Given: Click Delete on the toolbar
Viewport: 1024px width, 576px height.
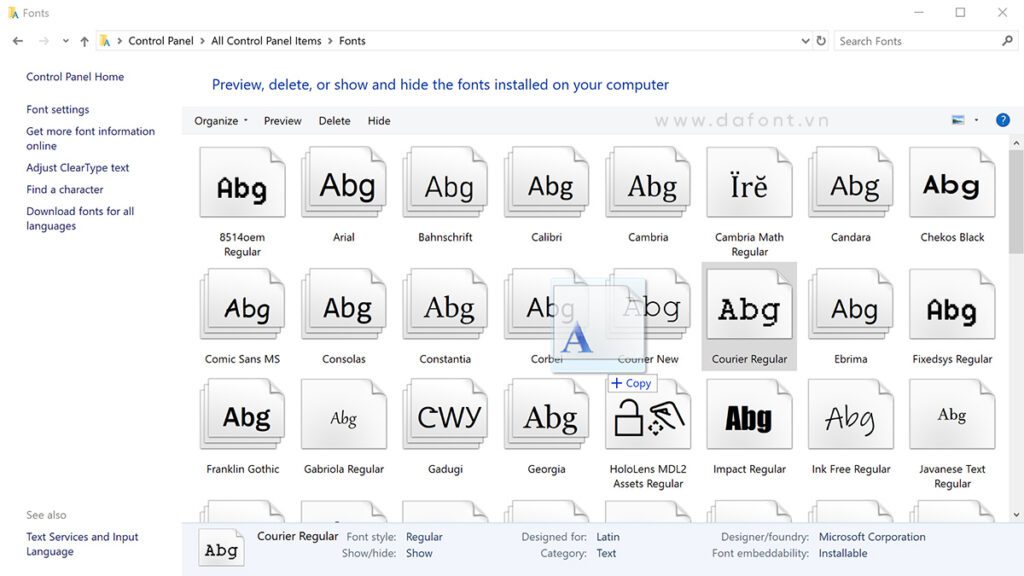Looking at the screenshot, I should coord(334,120).
